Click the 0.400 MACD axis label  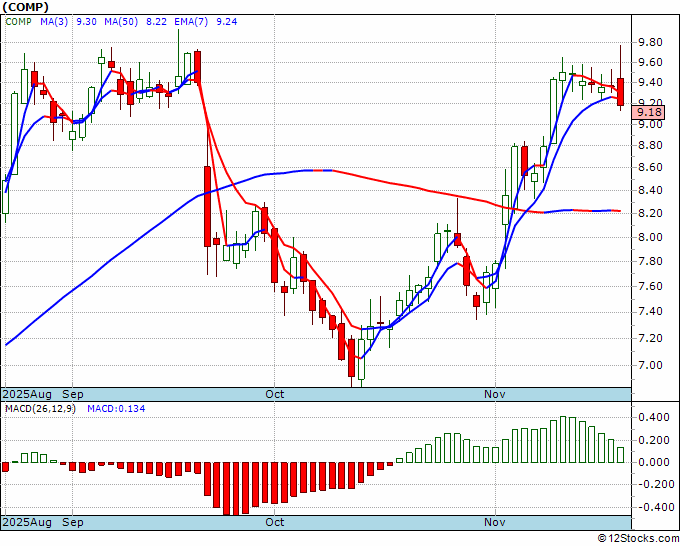pyautogui.click(x=654, y=418)
